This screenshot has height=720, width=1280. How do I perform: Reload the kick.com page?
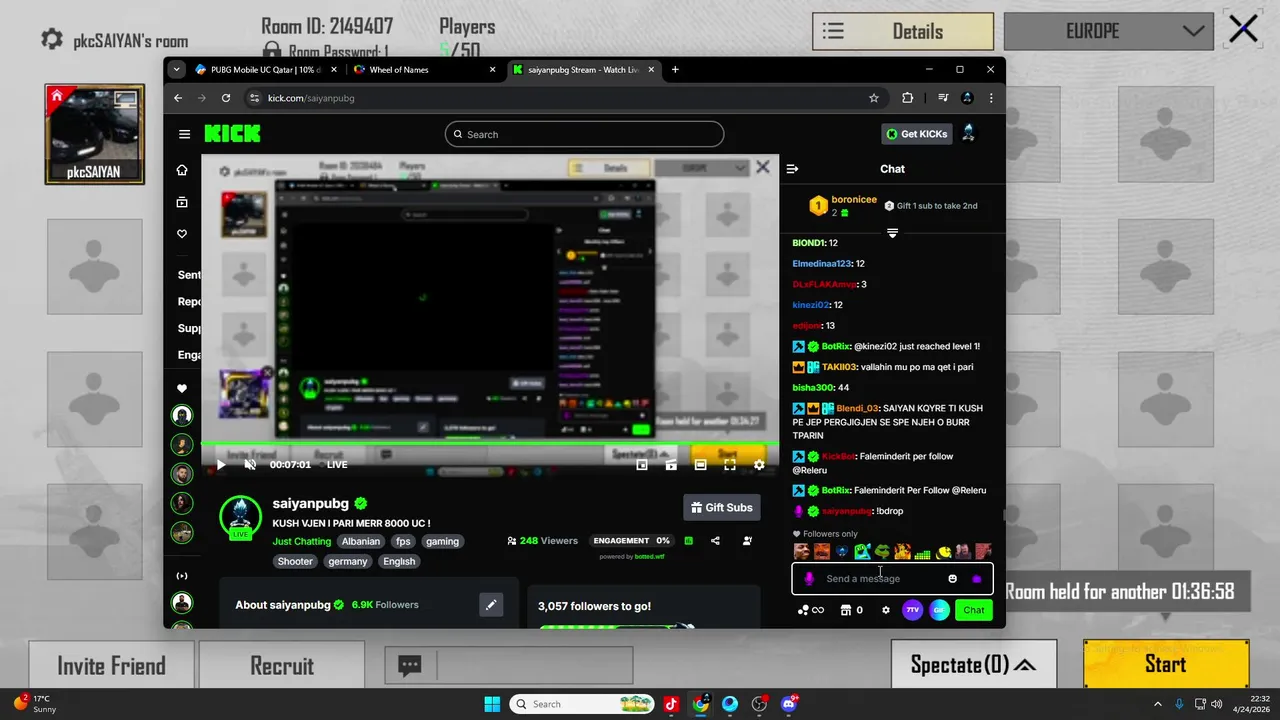tap(226, 98)
